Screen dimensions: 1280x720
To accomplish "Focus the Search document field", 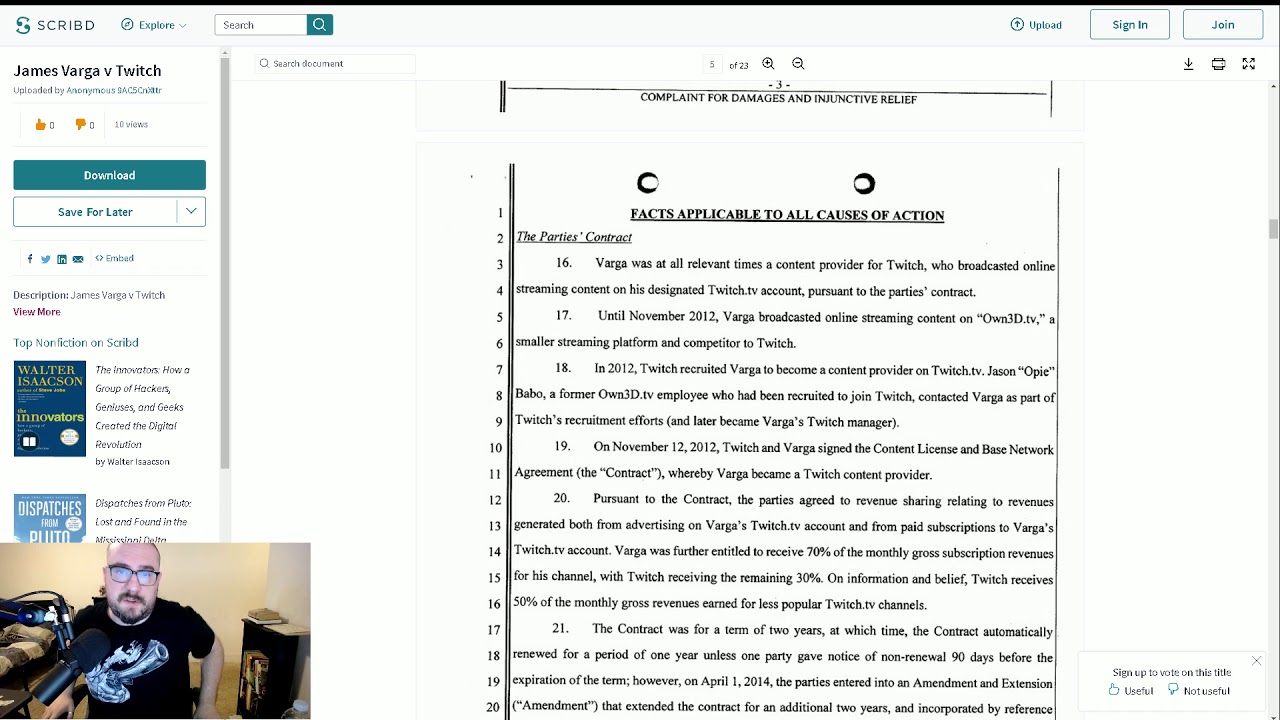I will (x=335, y=64).
